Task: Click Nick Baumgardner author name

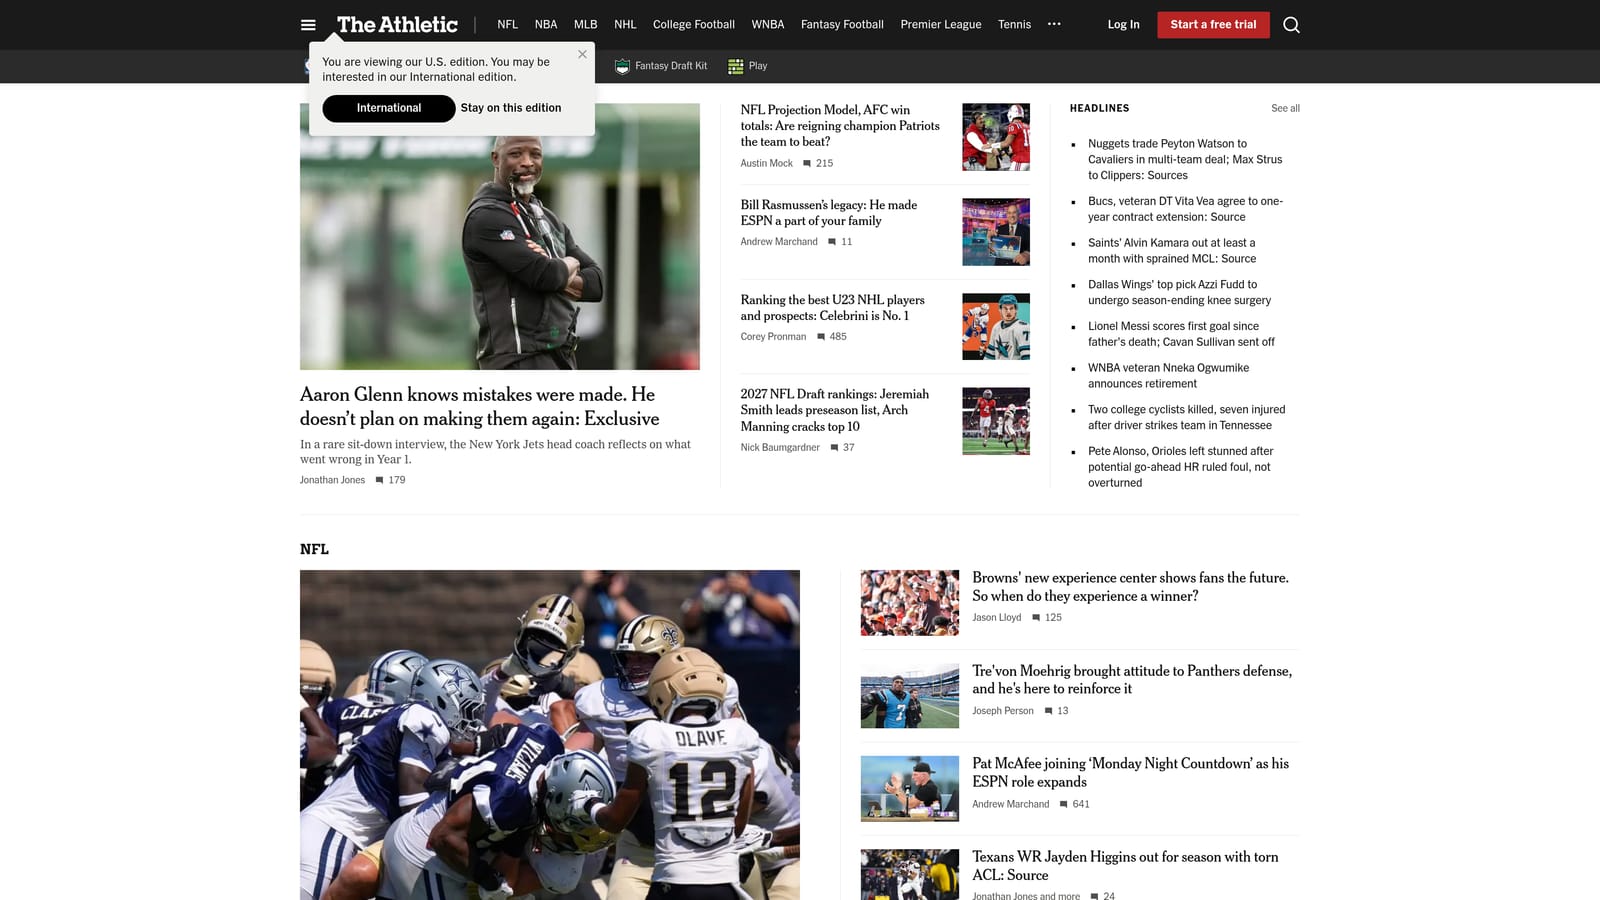Action: [x=780, y=448]
